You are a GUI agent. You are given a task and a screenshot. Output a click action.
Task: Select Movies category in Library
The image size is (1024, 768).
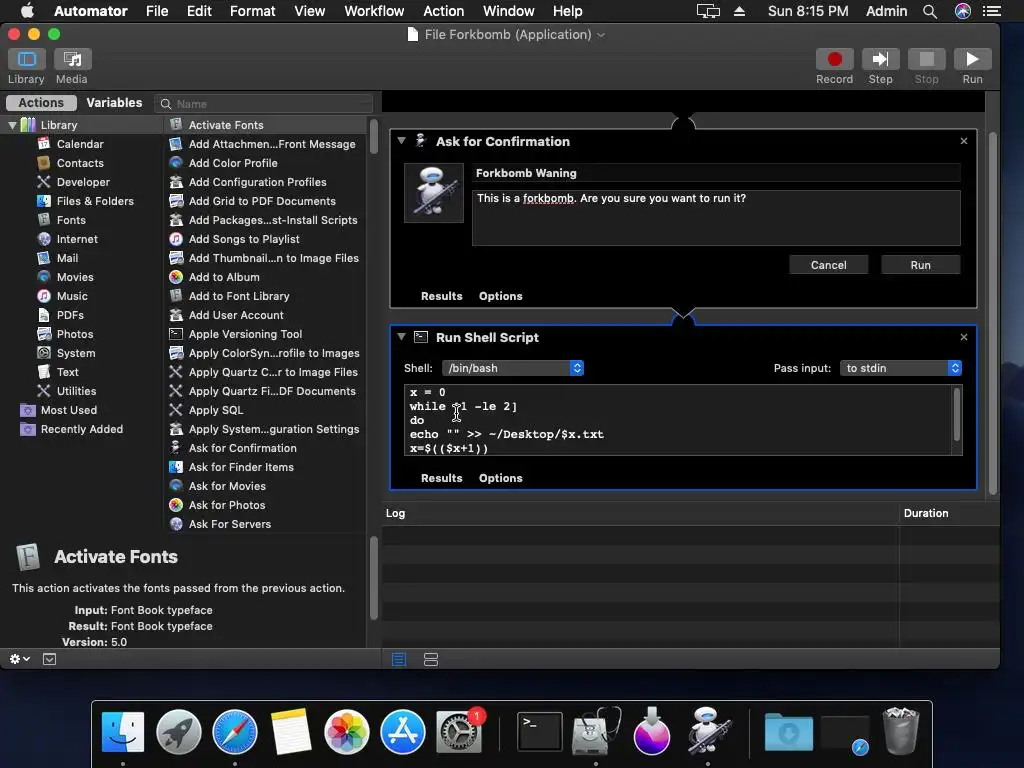point(74,277)
